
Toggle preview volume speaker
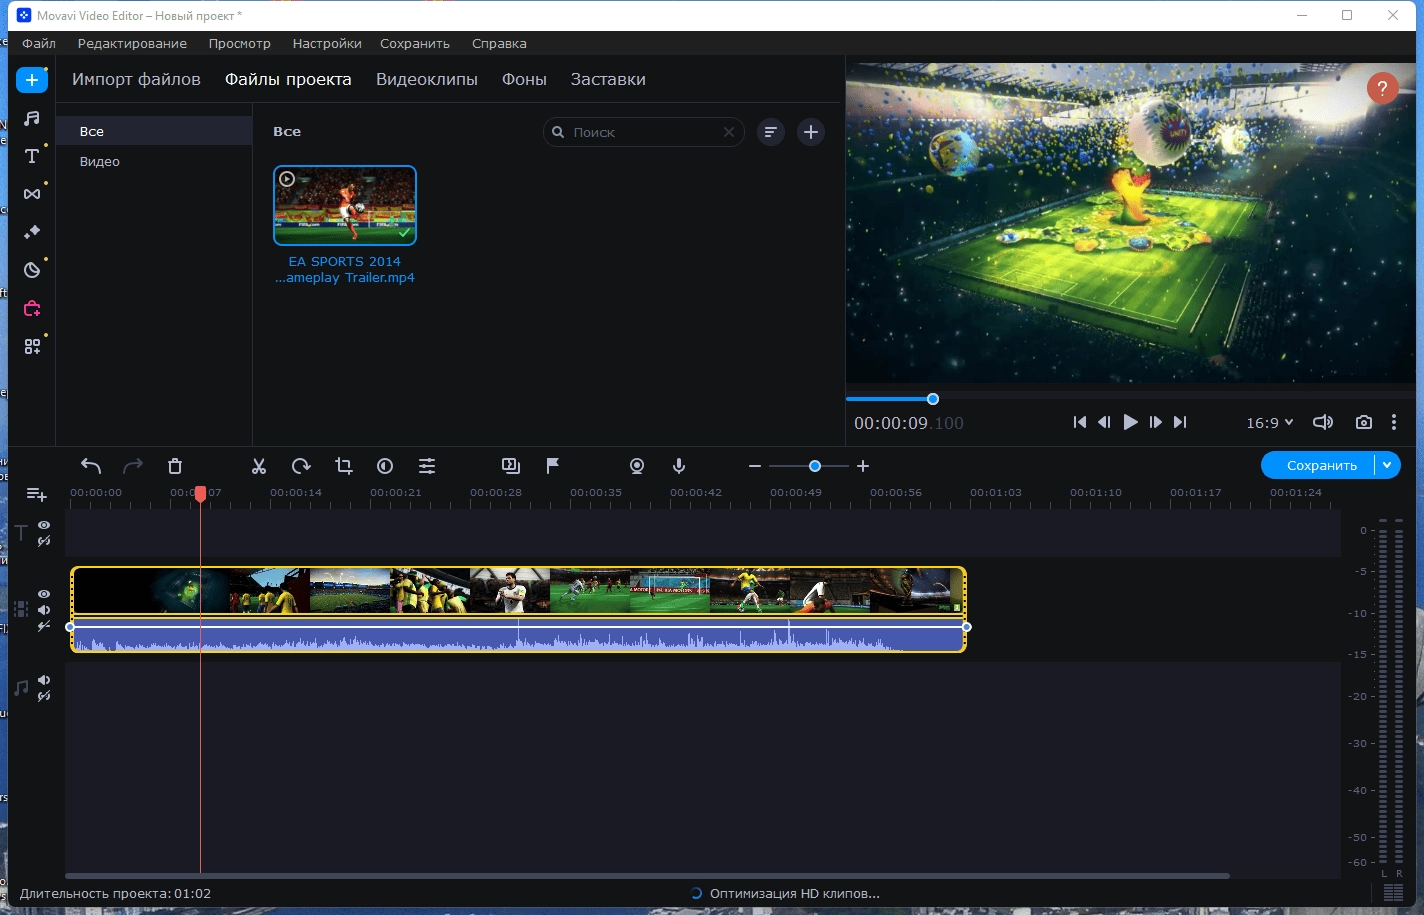(x=1322, y=423)
